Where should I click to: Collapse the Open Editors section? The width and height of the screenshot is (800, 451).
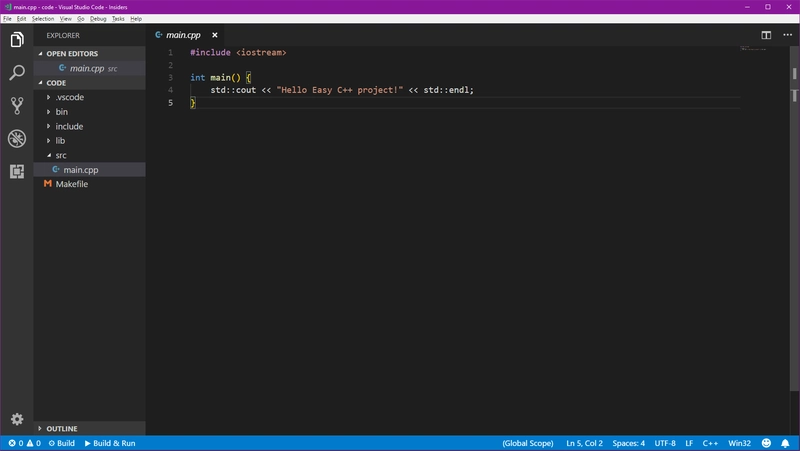pyautogui.click(x=72, y=54)
